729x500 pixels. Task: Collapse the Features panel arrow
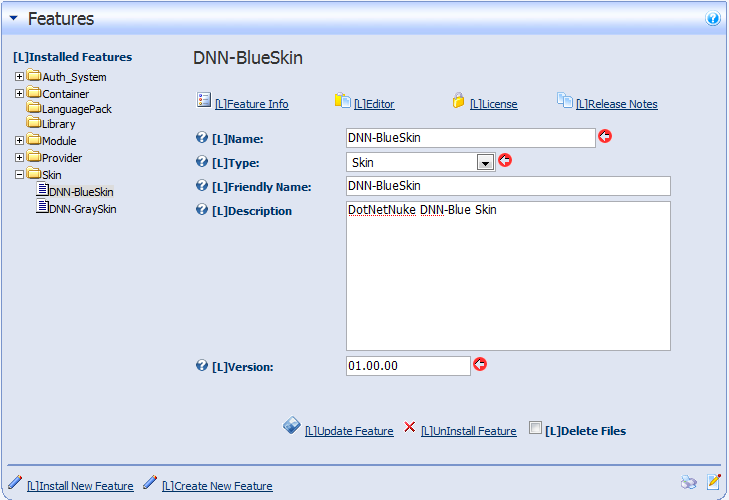click(x=13, y=18)
